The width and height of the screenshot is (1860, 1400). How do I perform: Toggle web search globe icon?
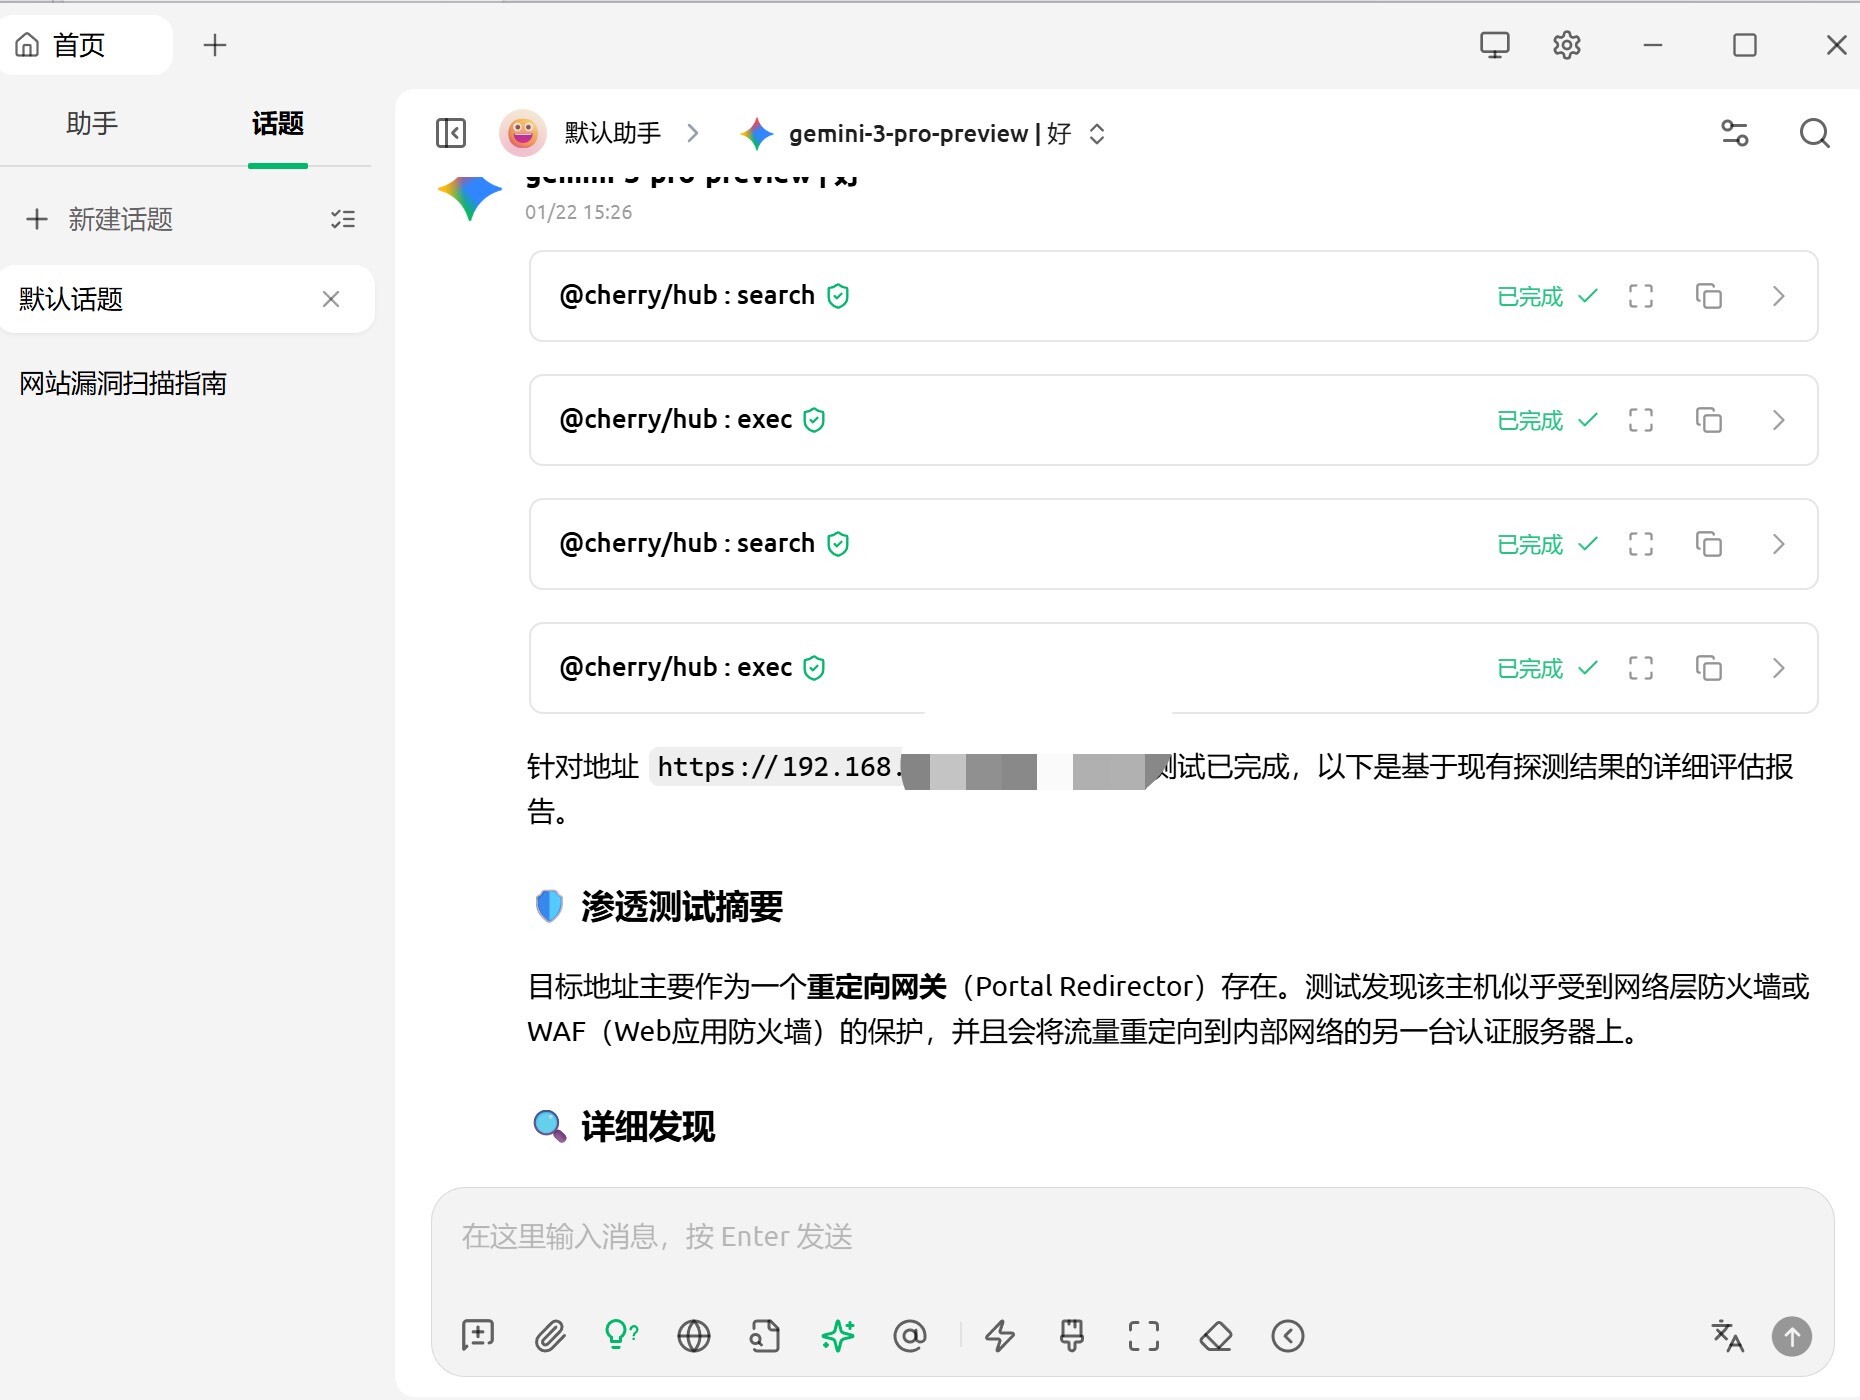point(694,1336)
